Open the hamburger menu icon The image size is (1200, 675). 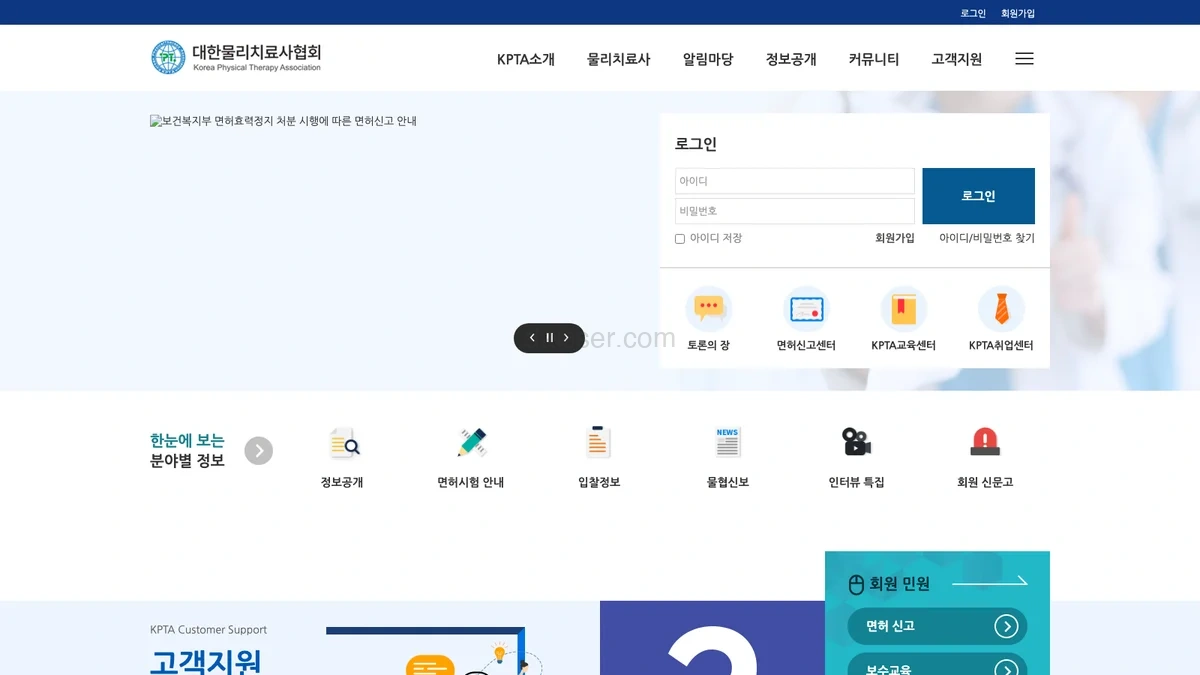coord(1024,59)
